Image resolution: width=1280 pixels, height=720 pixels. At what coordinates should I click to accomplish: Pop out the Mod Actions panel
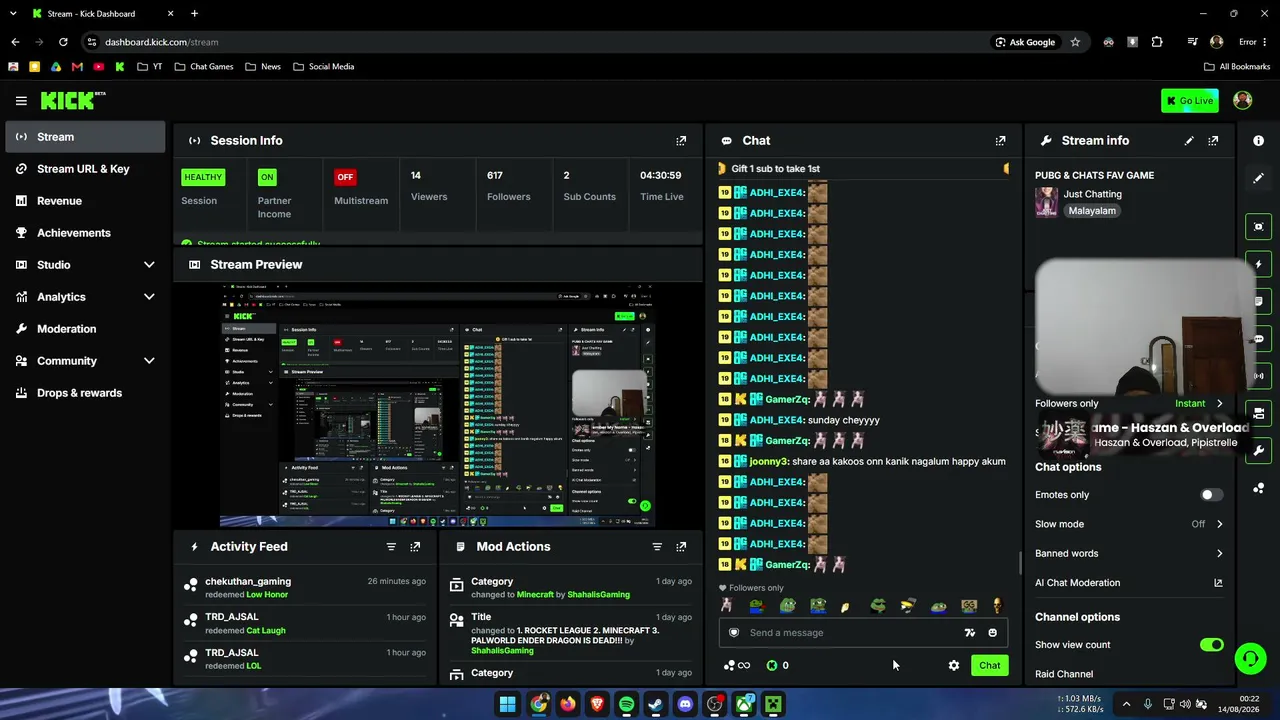(681, 547)
